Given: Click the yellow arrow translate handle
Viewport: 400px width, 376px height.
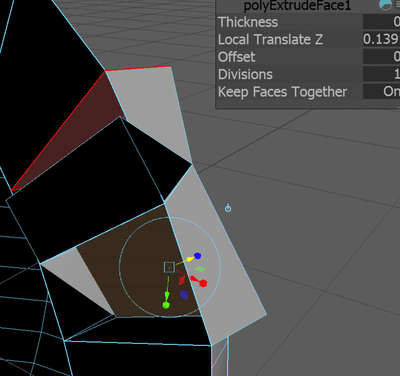Looking at the screenshot, I should point(190,259).
